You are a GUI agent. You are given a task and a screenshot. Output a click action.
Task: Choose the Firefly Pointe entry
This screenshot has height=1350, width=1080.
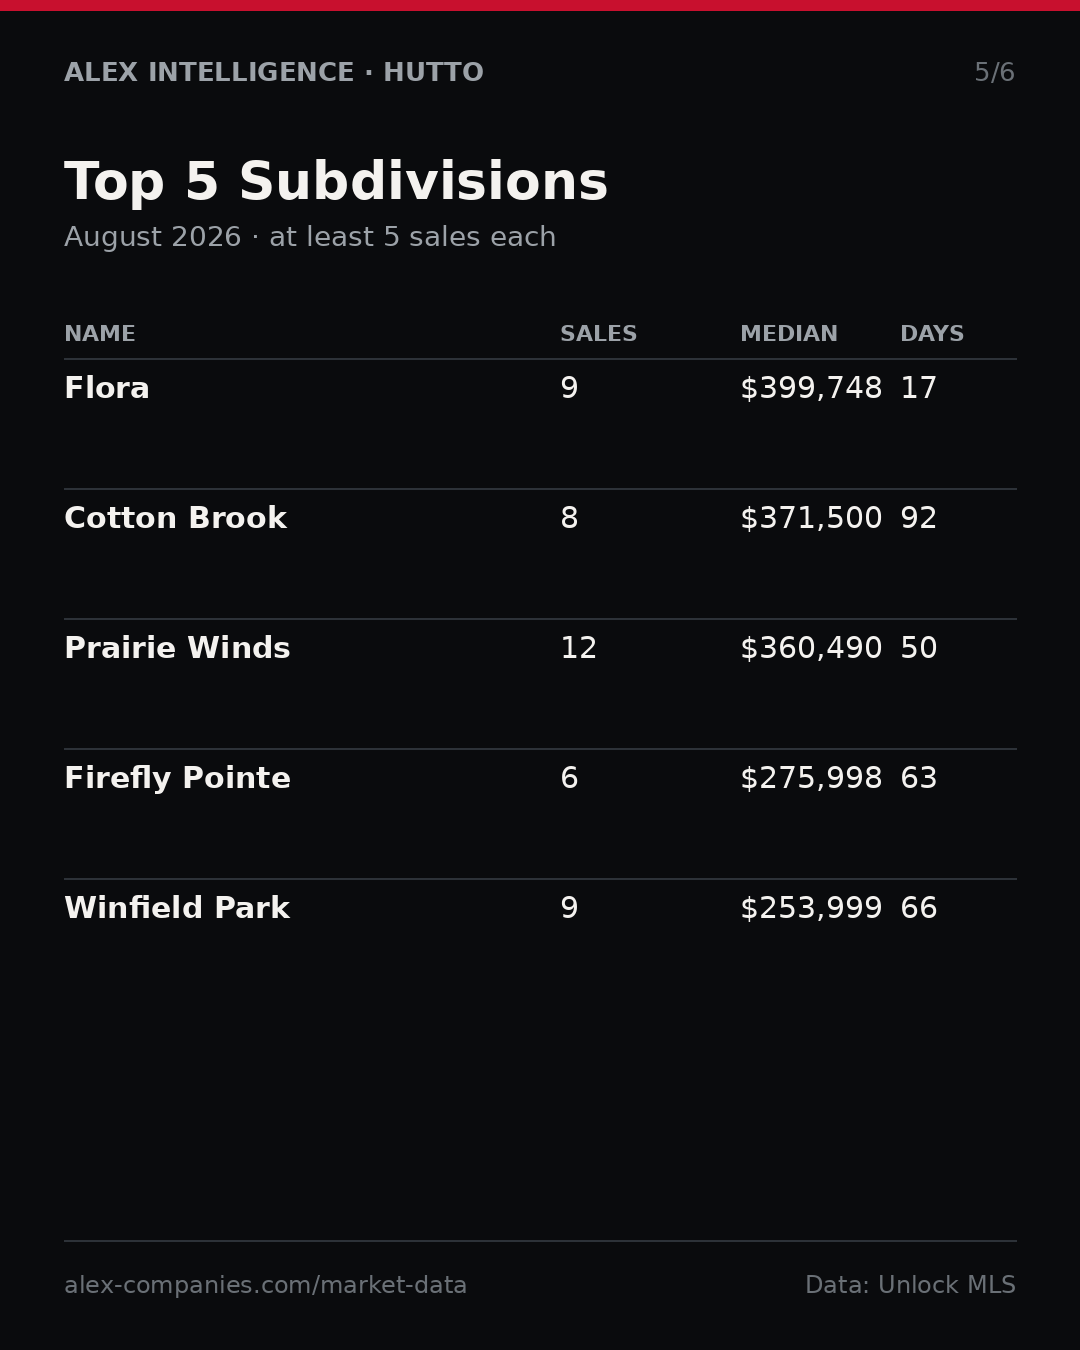540,814
